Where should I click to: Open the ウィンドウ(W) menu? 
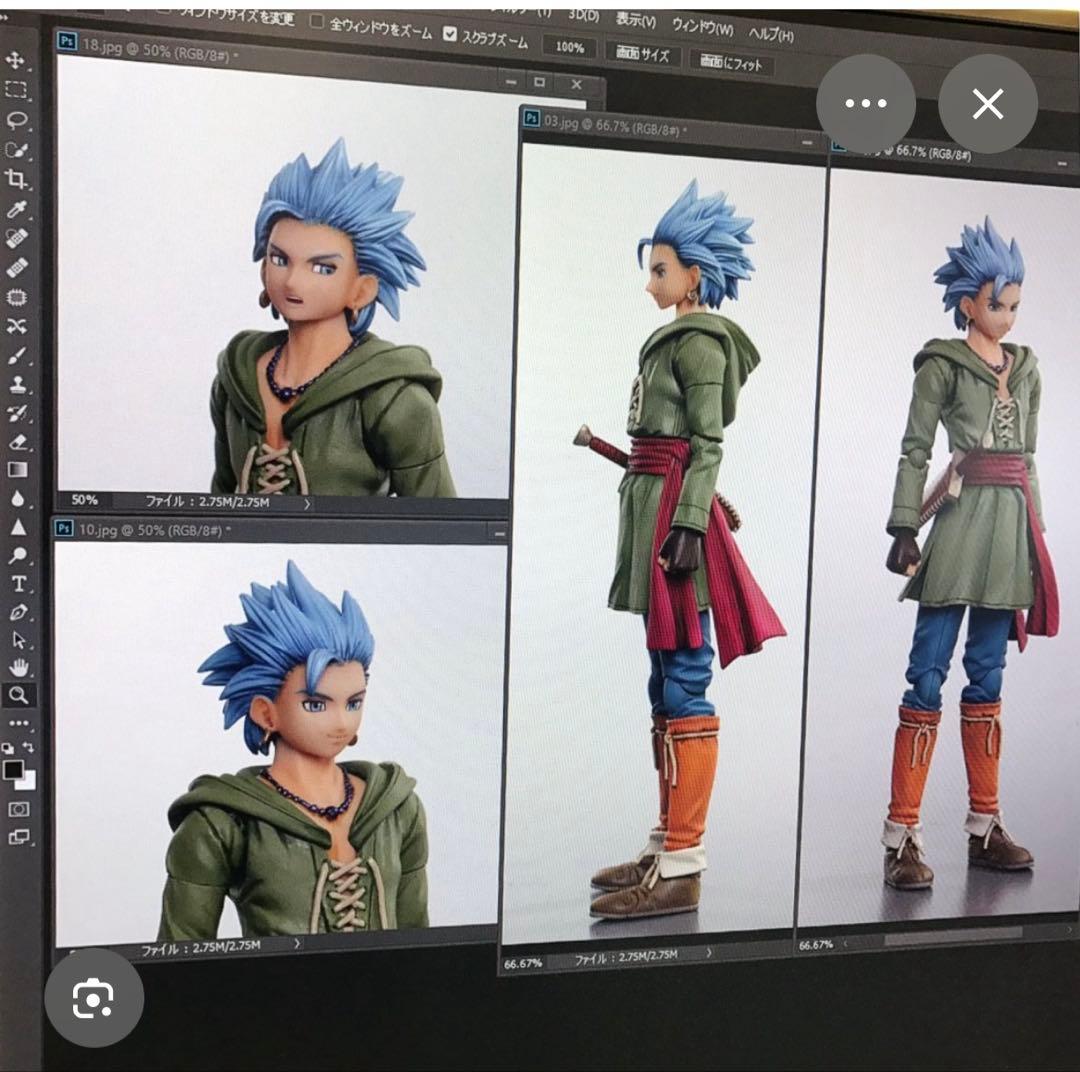point(702,28)
